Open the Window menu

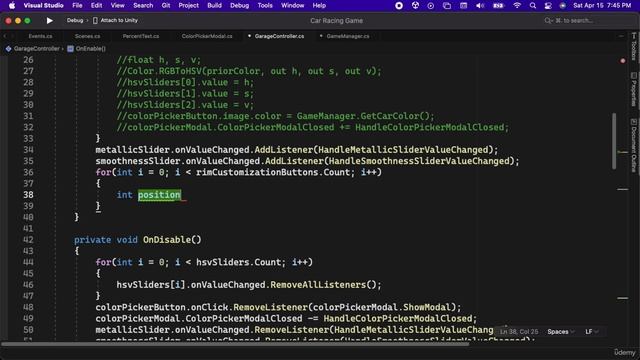293,5
